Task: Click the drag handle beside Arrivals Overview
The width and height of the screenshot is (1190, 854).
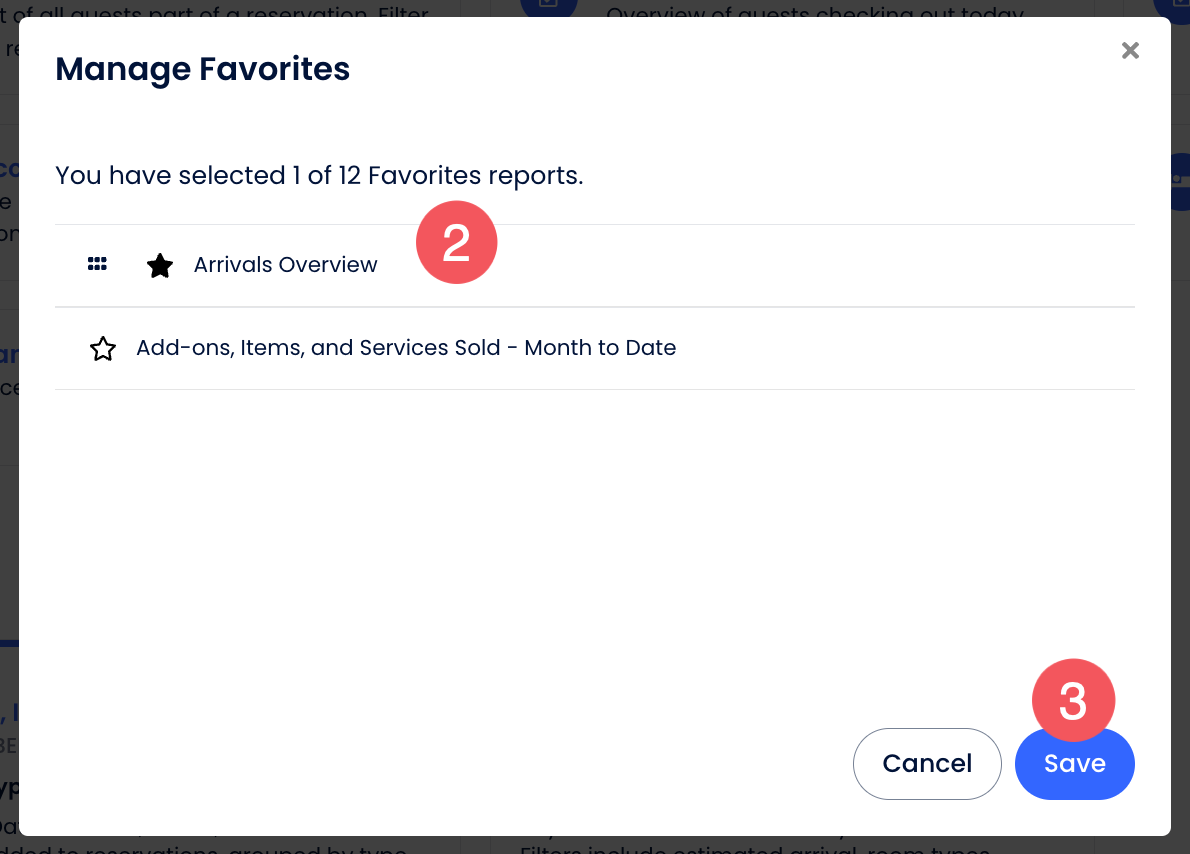Action: click(97, 265)
